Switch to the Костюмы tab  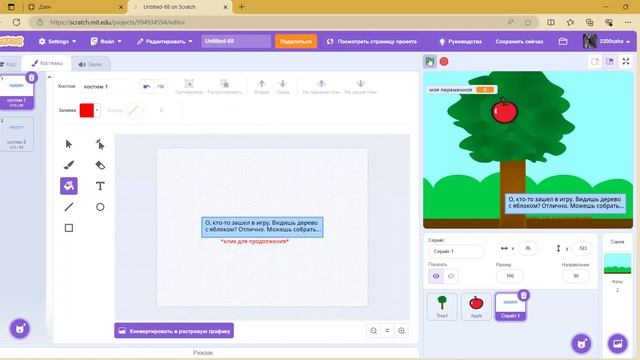[47, 63]
